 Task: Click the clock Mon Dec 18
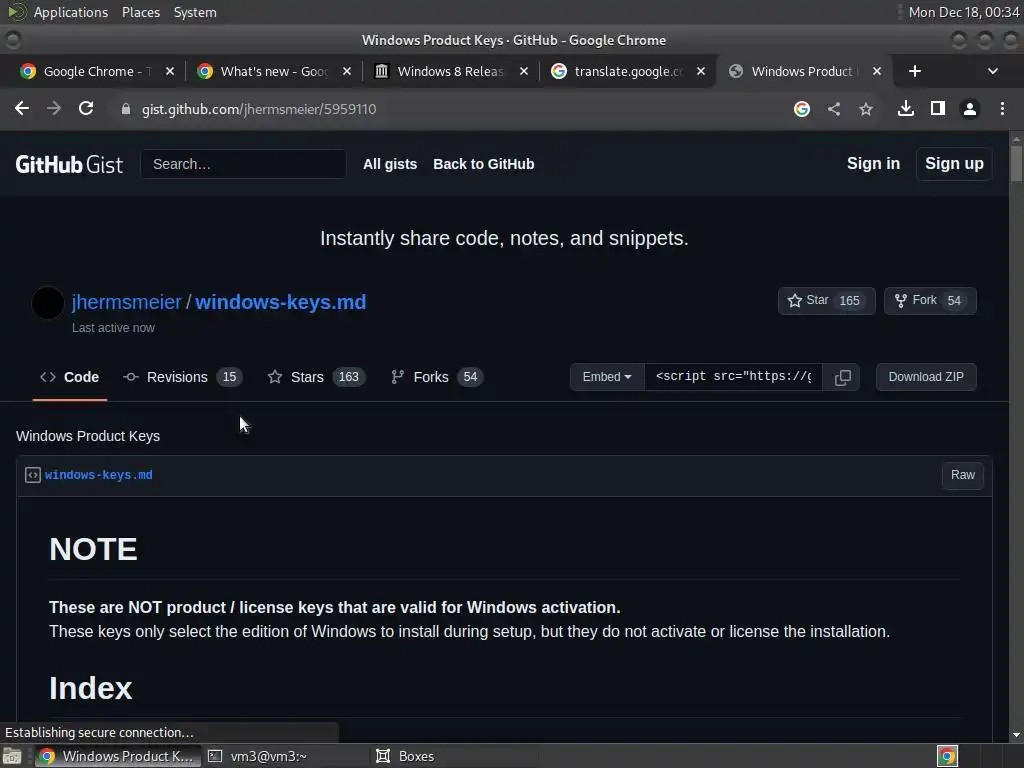point(963,12)
